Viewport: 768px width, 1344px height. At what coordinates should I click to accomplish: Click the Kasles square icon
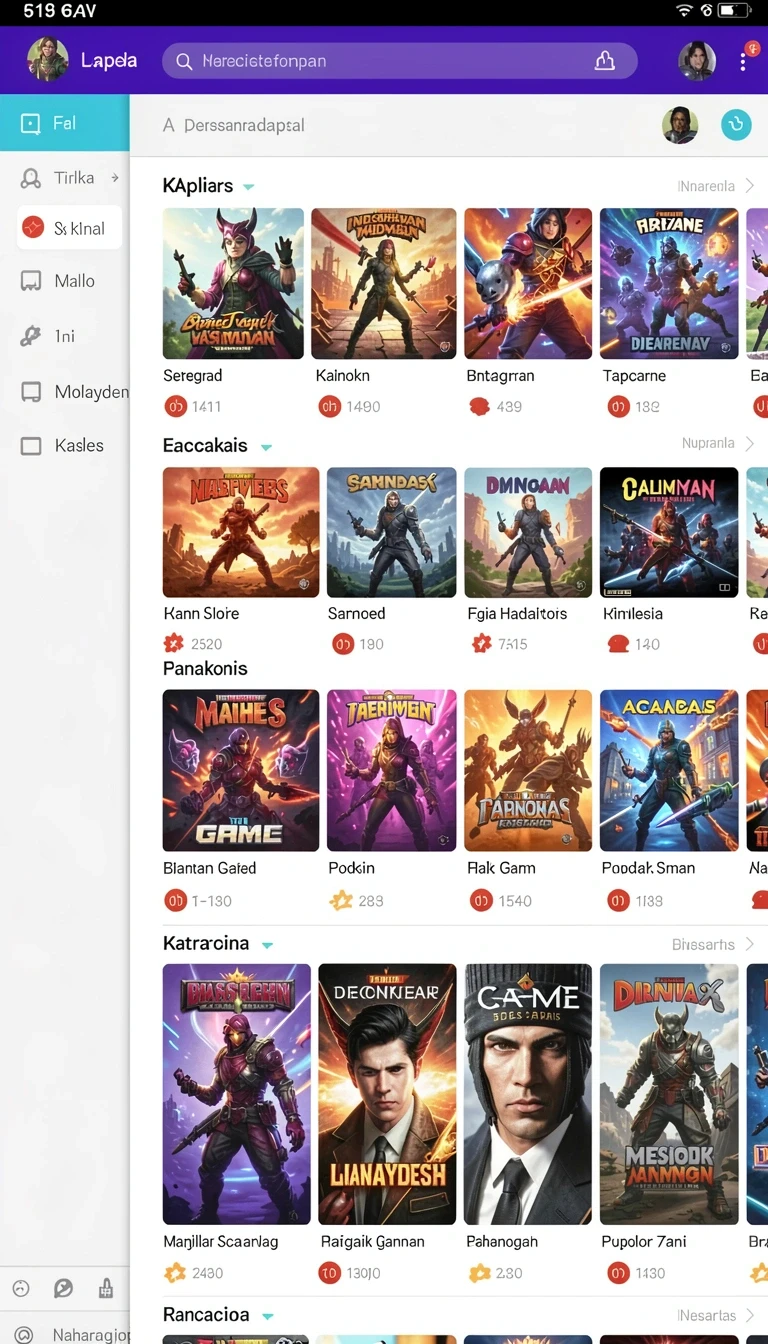point(31,446)
